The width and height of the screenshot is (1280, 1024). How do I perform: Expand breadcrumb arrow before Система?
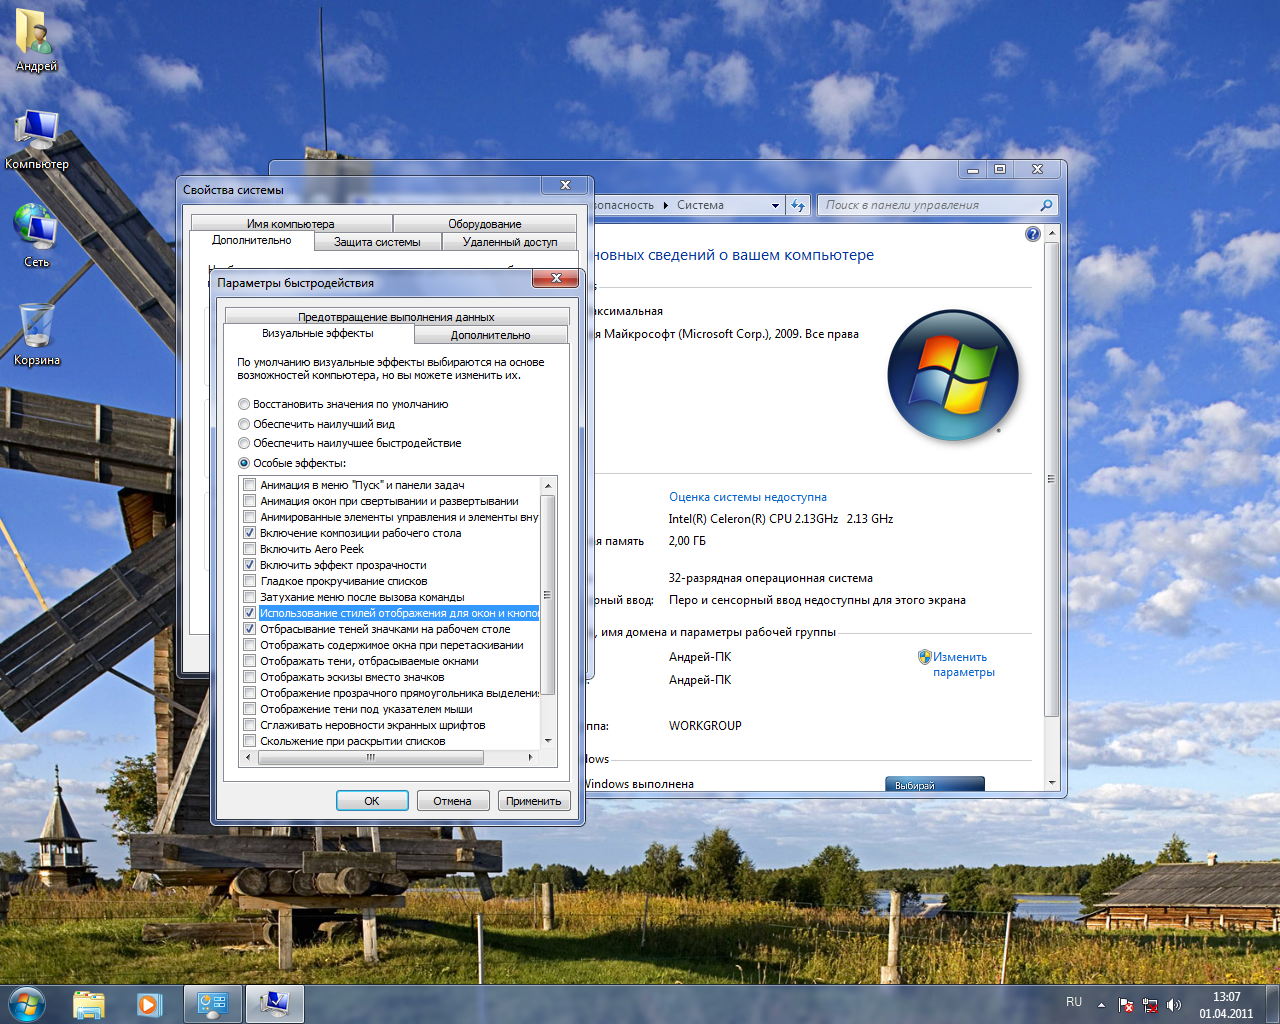(666, 205)
